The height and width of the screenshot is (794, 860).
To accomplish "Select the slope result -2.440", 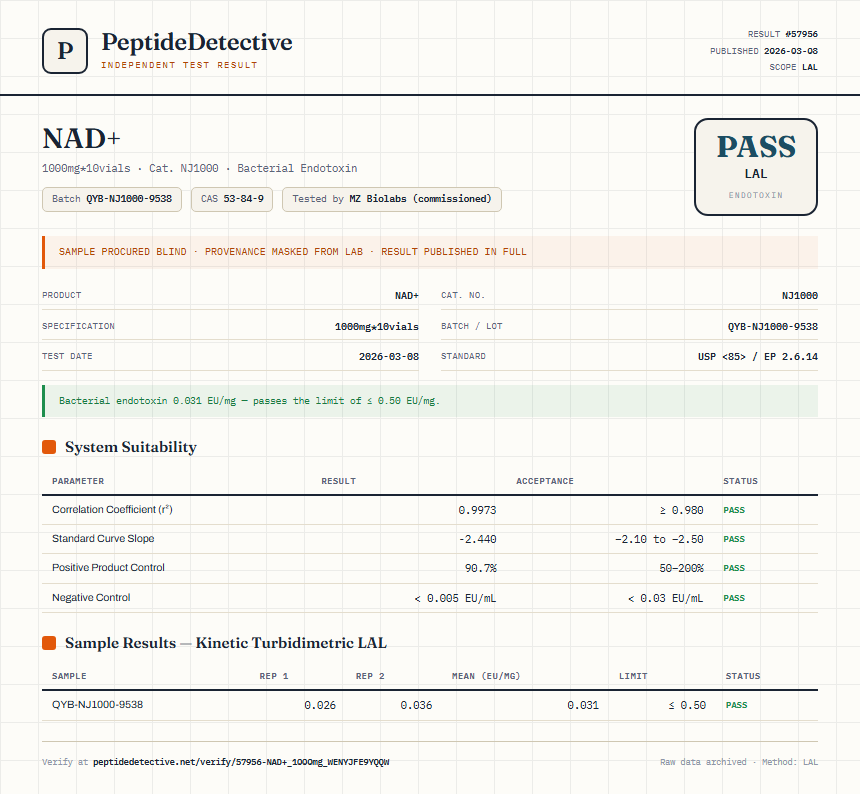I will [x=477, y=539].
